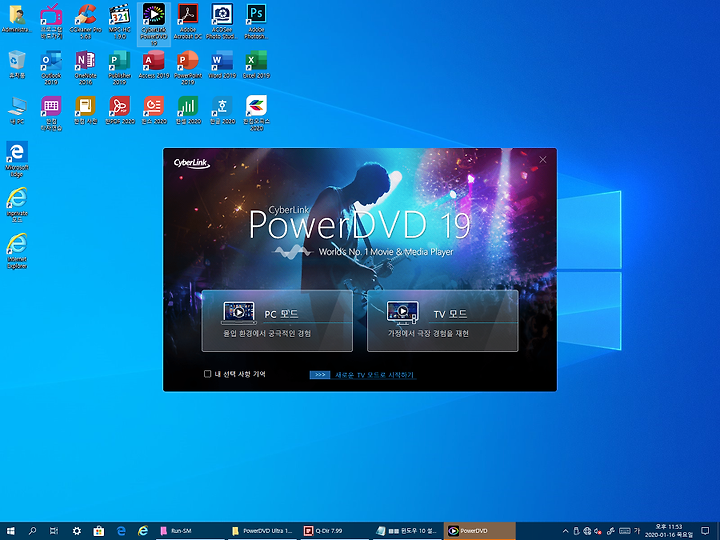Select the Hancom dictionary desktop shortcut
Viewport: 720px width, 540px height.
(86, 110)
